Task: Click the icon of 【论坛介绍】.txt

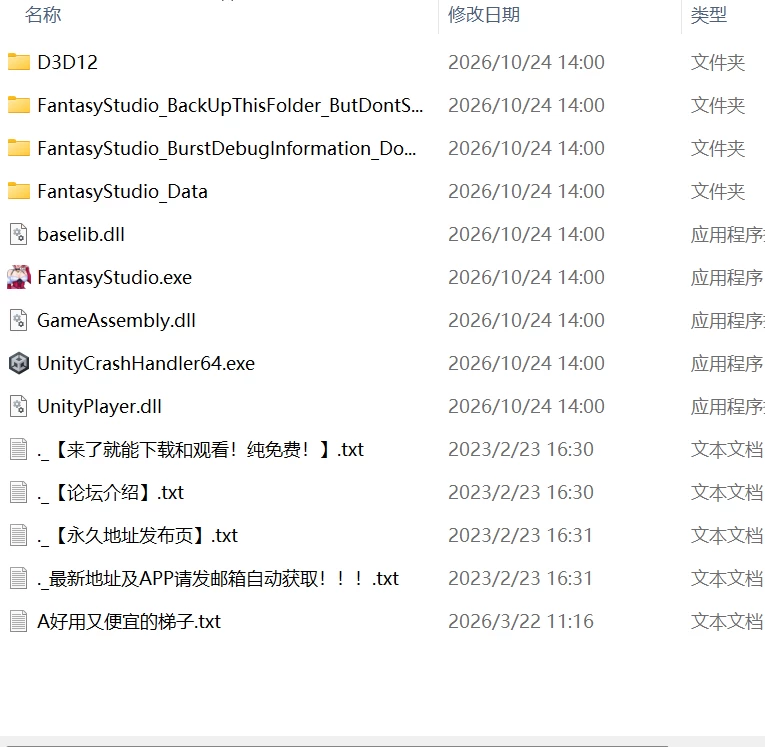Action: [19, 492]
